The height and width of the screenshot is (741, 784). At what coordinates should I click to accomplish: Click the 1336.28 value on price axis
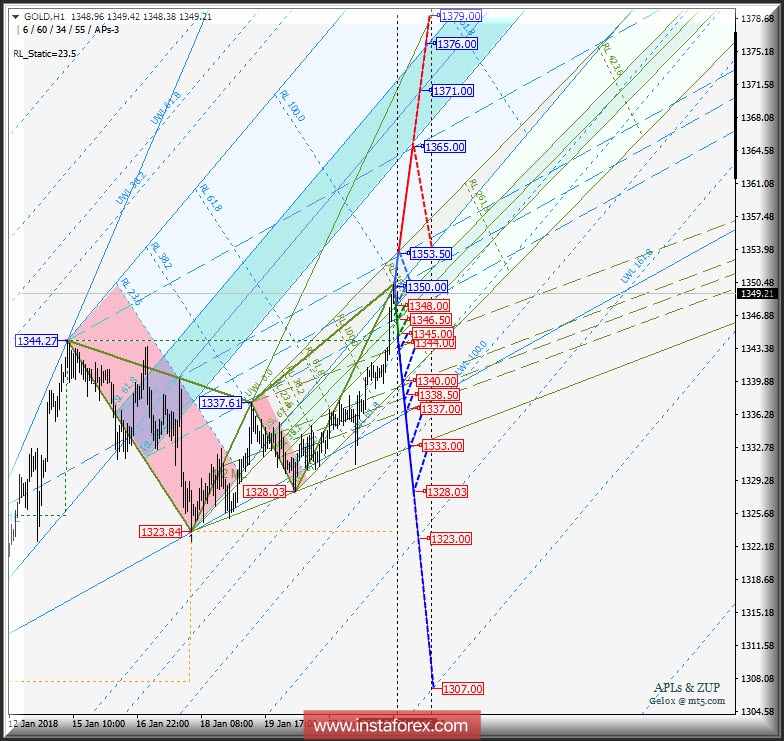pos(757,414)
